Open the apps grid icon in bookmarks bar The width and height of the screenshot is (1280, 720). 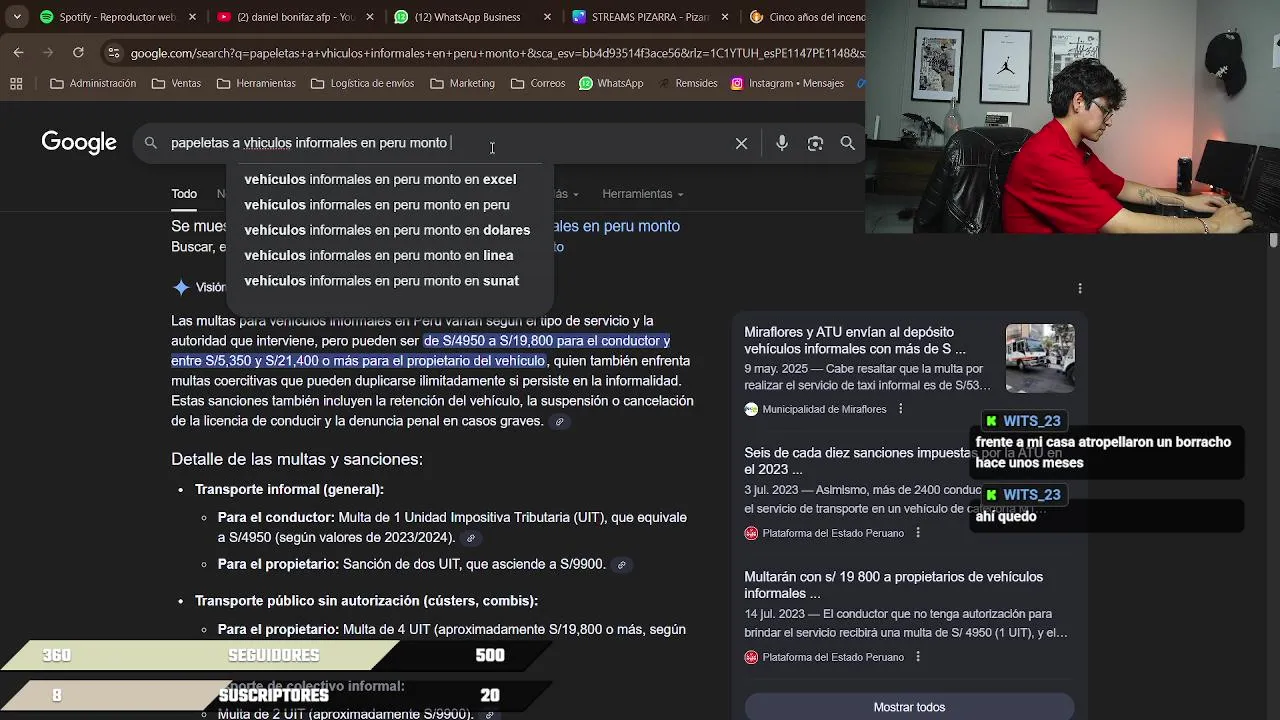point(16,83)
